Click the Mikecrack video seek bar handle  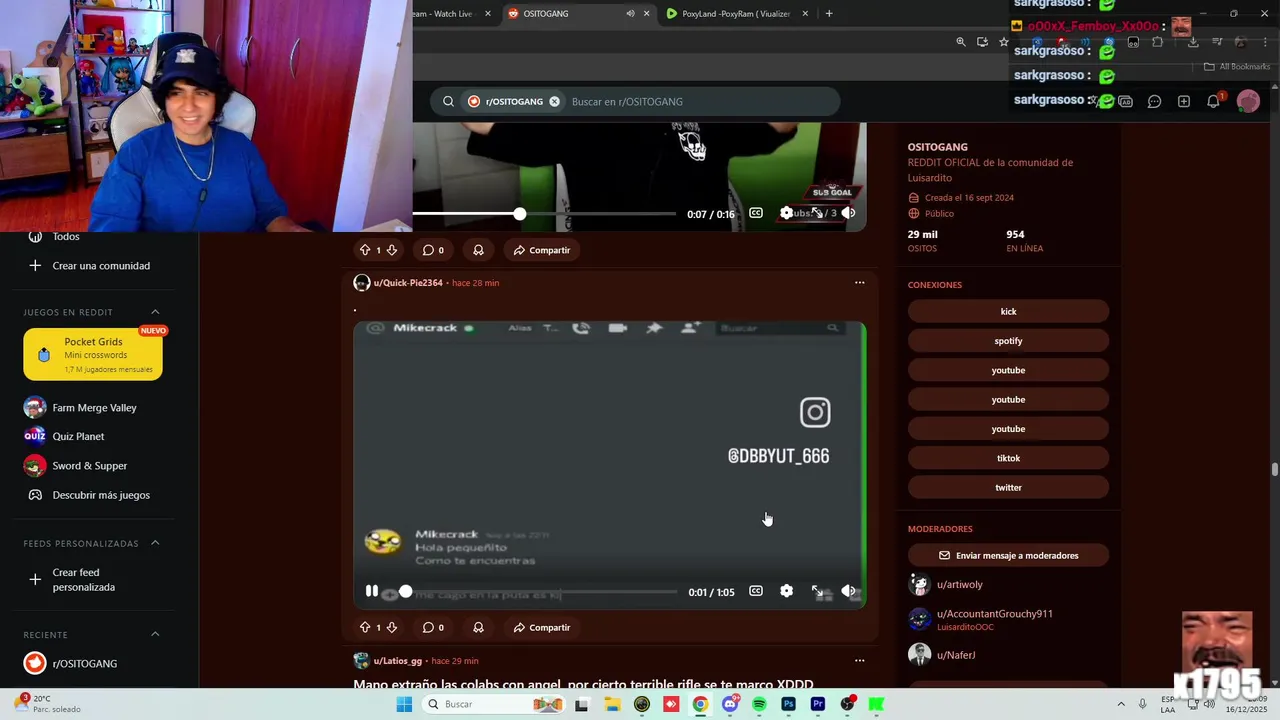405,592
